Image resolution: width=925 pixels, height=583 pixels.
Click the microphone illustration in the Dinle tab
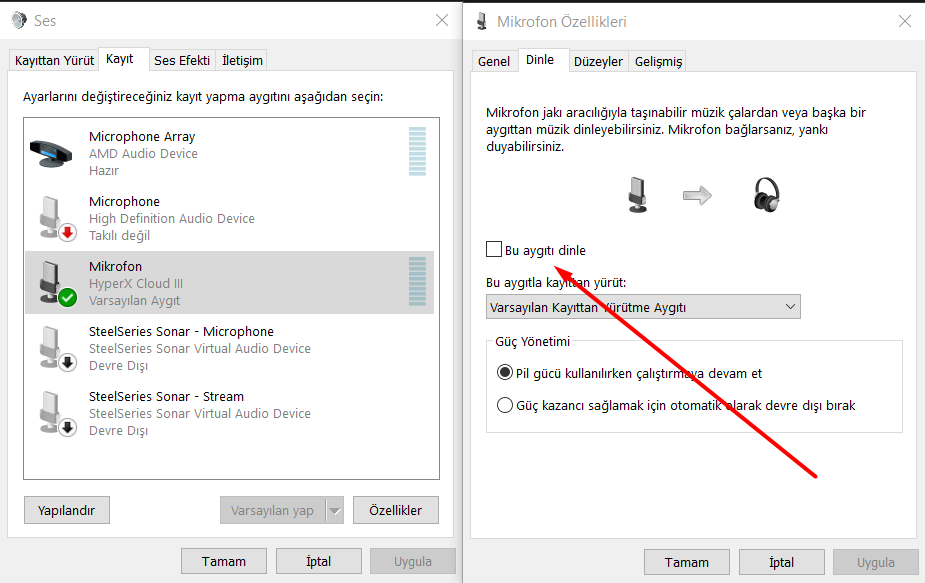(637, 195)
